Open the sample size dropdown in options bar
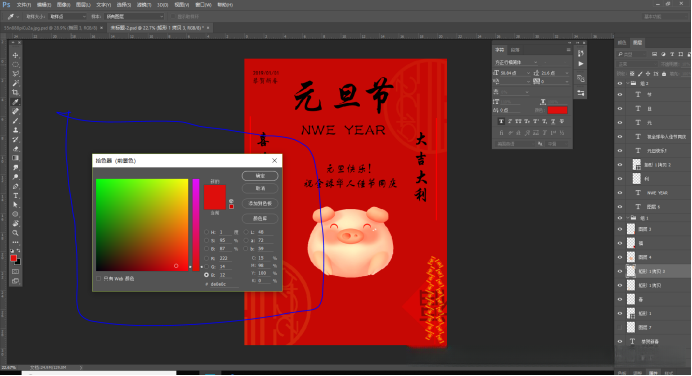 click(x=67, y=16)
